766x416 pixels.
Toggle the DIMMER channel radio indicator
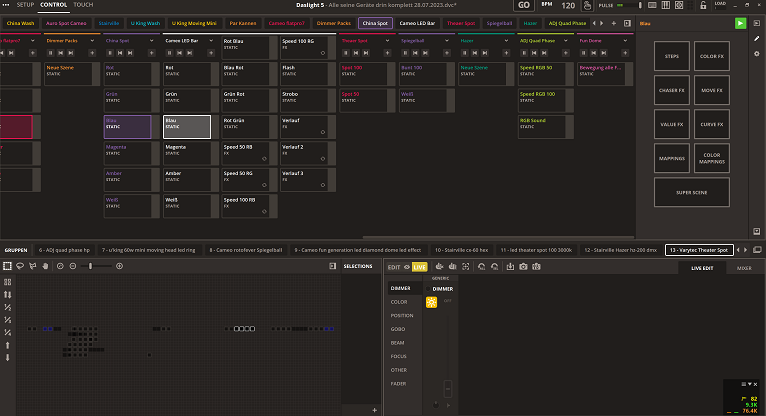(428, 289)
